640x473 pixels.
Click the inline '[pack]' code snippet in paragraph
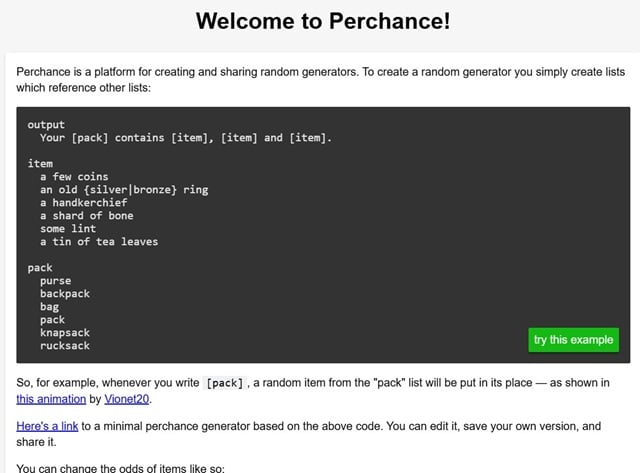tap(225, 383)
